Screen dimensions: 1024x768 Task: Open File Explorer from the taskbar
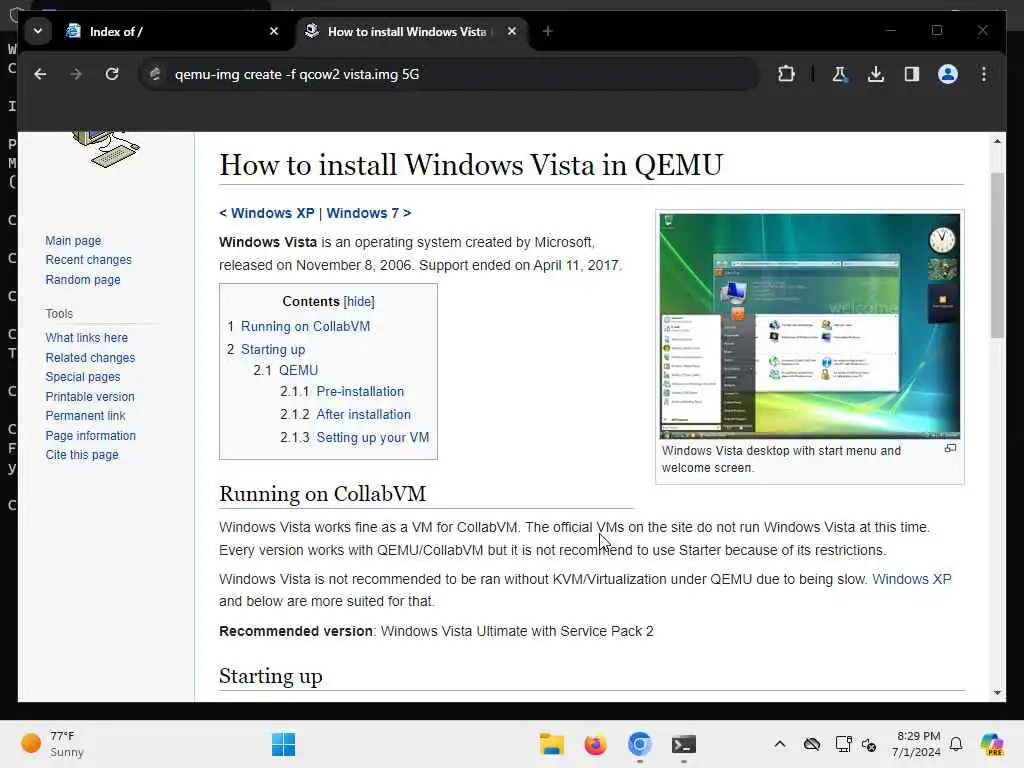coord(552,744)
